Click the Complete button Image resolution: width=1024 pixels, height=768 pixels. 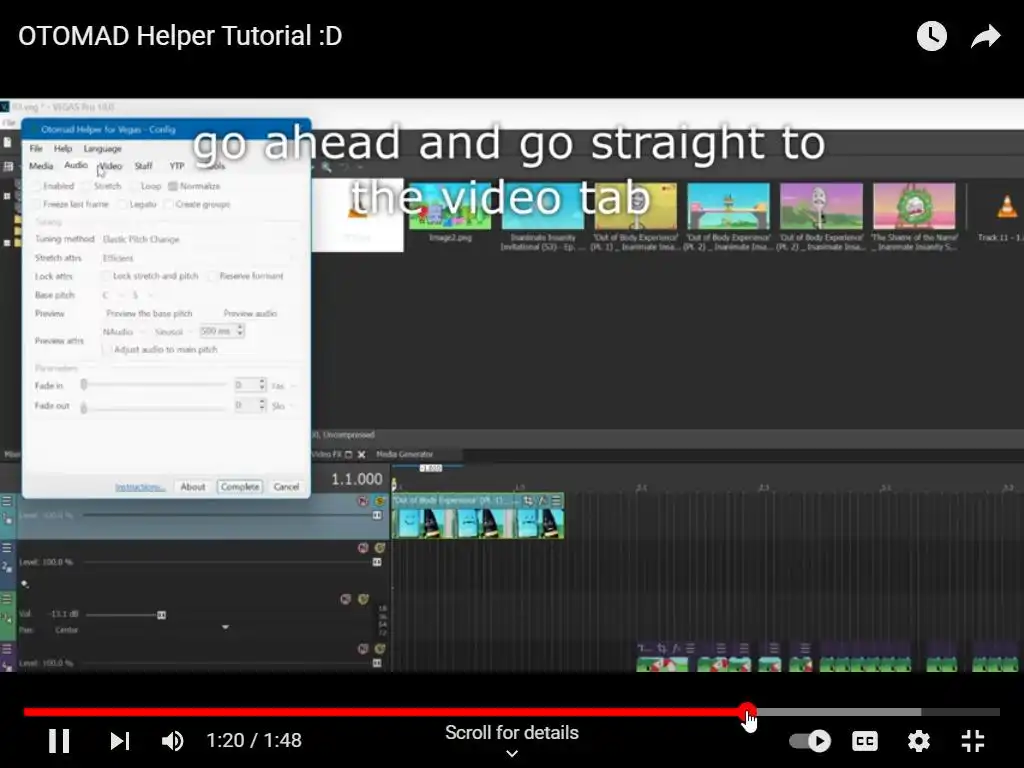click(x=240, y=487)
